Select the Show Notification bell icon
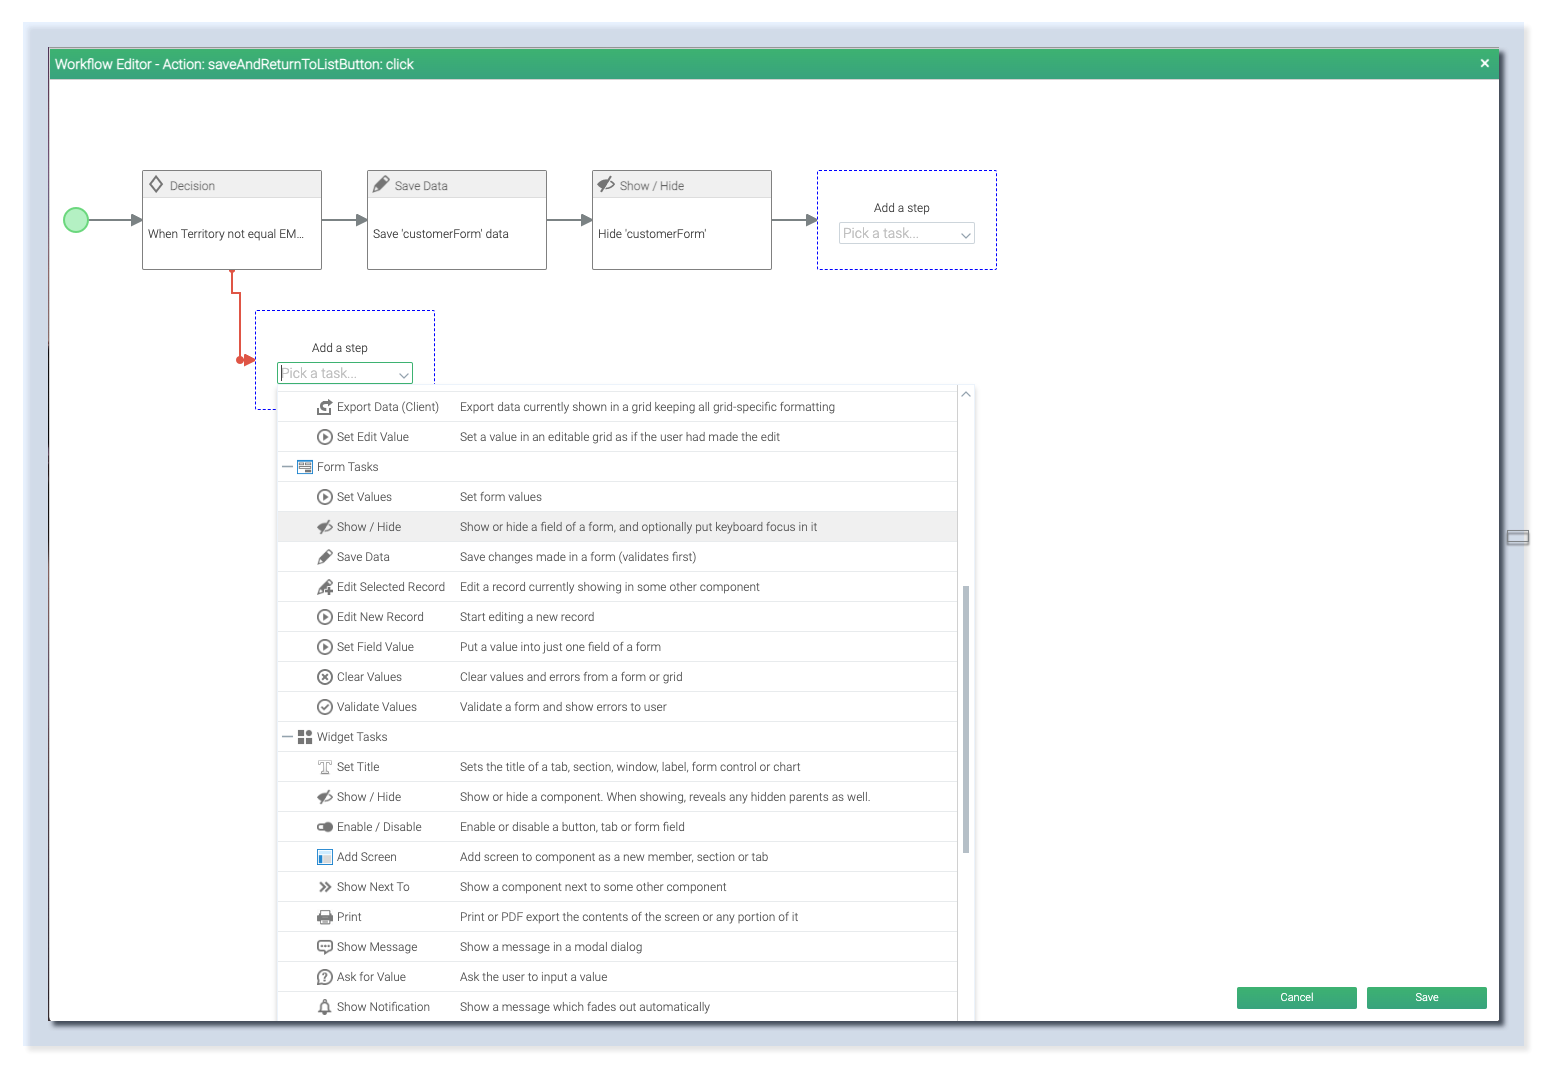 [x=324, y=1006]
